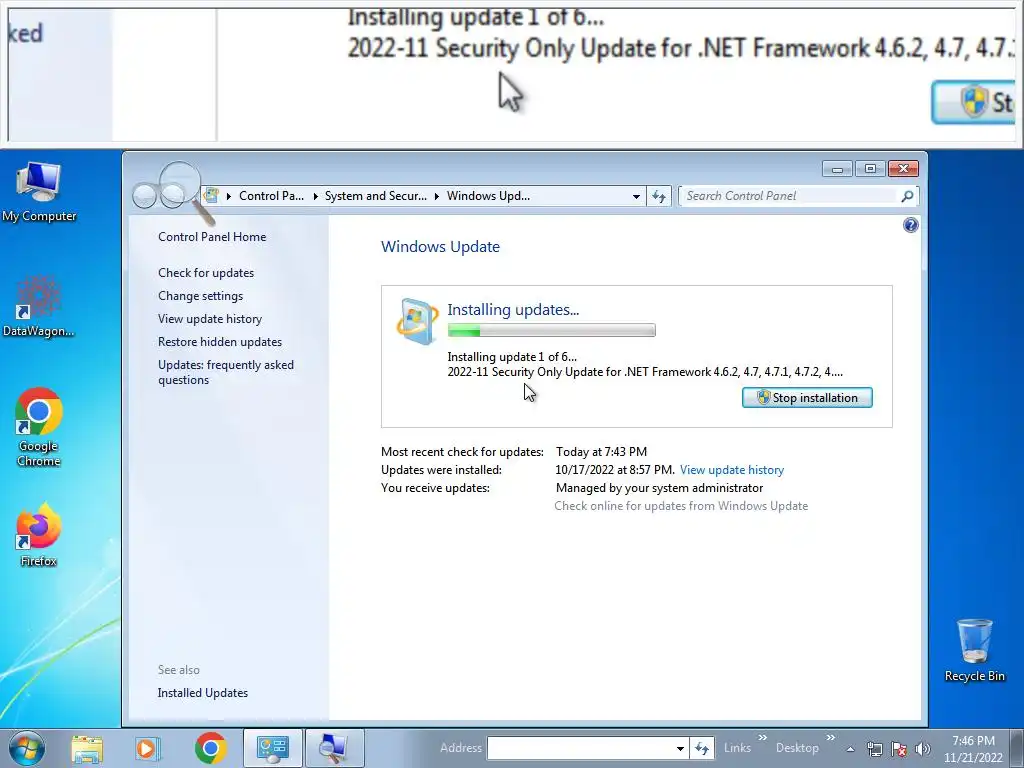Open the taskbar Address dropdown list
1024x768 pixels.
pyautogui.click(x=680, y=748)
